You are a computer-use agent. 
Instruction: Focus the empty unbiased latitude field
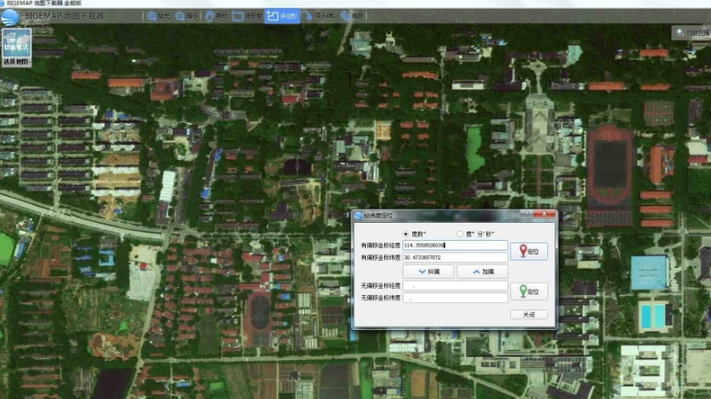click(x=455, y=298)
